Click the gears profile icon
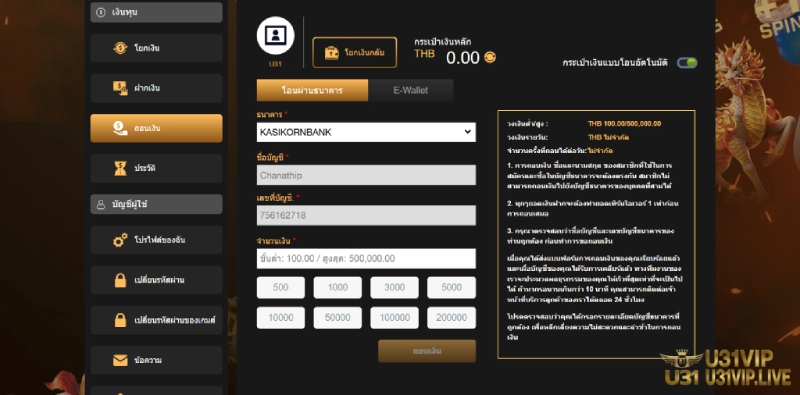The height and width of the screenshot is (395, 800). click(x=120, y=240)
